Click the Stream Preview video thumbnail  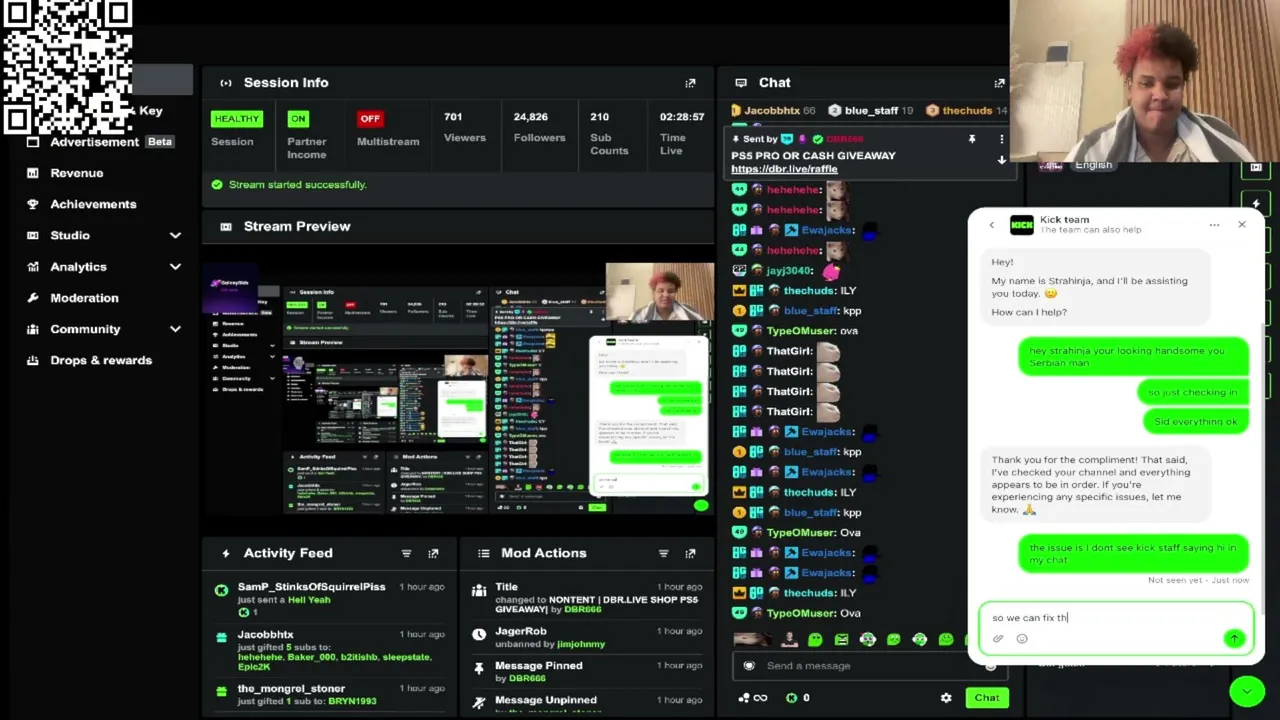(x=458, y=389)
